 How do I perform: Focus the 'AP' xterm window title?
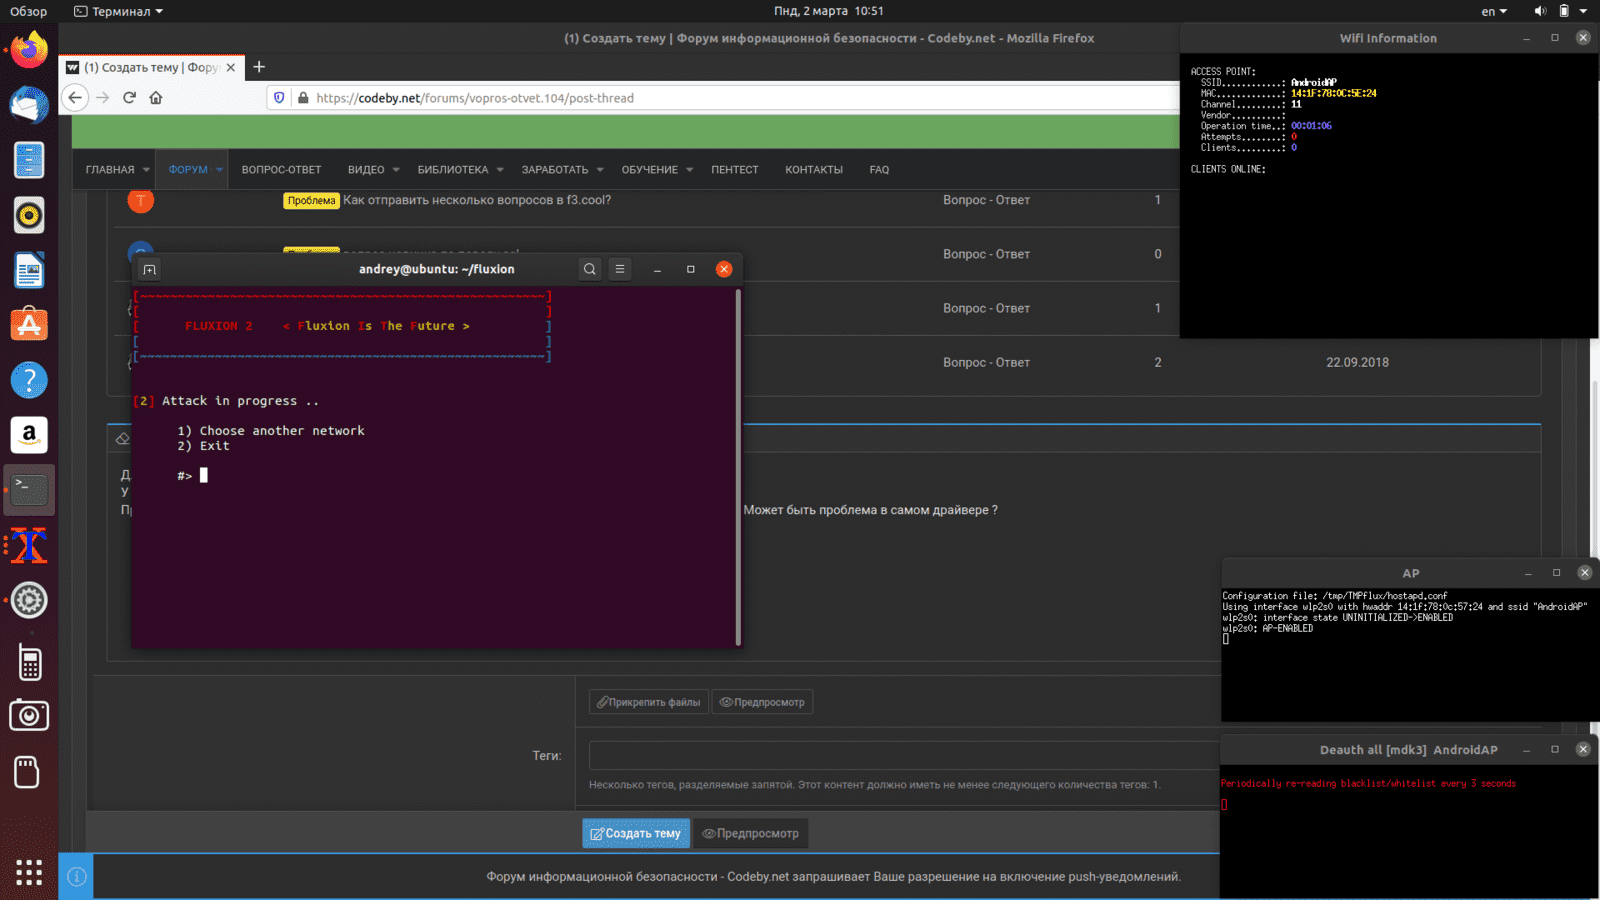tap(1411, 573)
